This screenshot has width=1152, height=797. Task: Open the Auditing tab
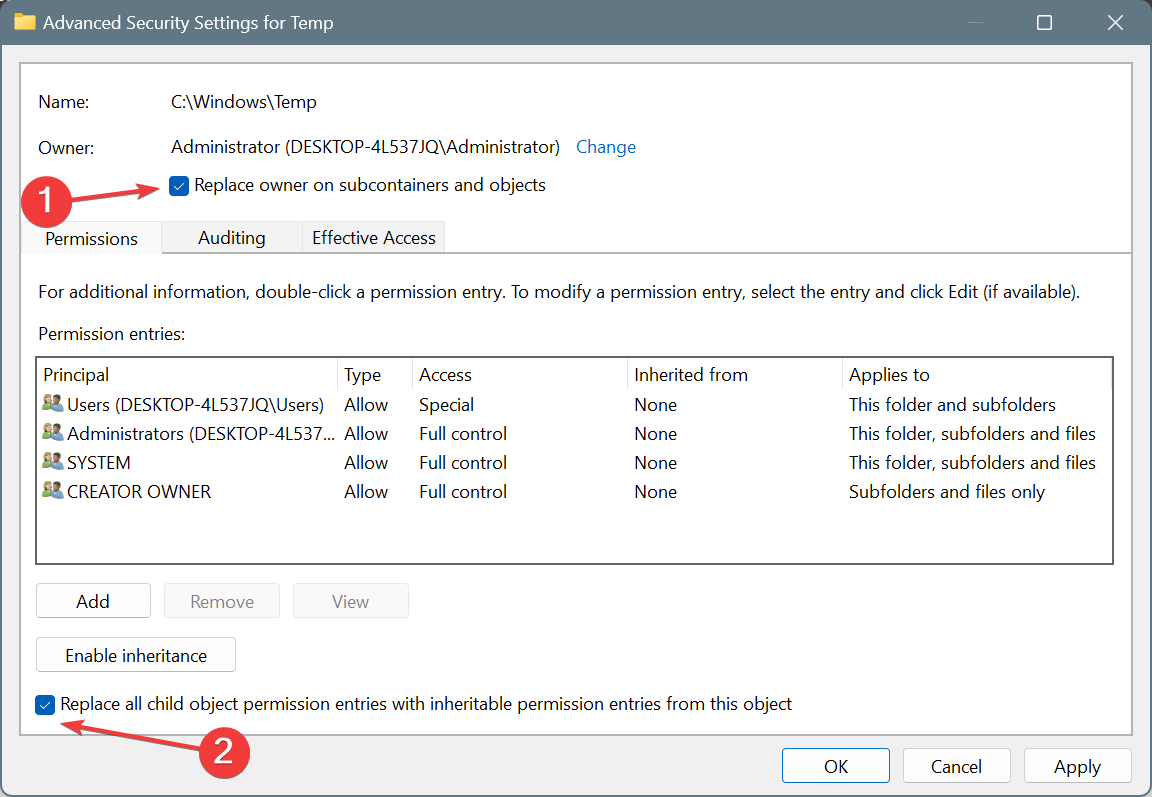pyautogui.click(x=231, y=237)
